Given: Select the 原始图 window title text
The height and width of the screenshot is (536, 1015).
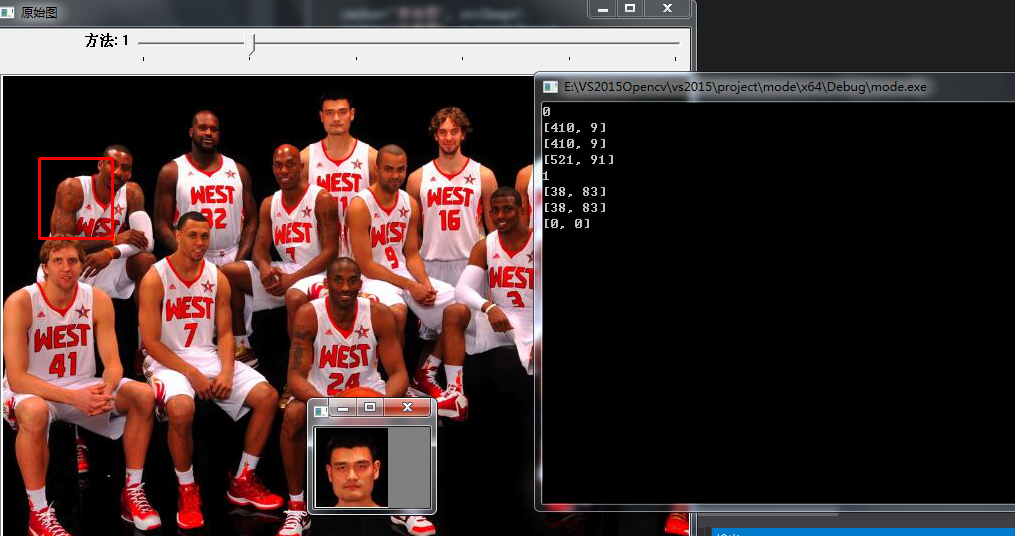Looking at the screenshot, I should (39, 12).
